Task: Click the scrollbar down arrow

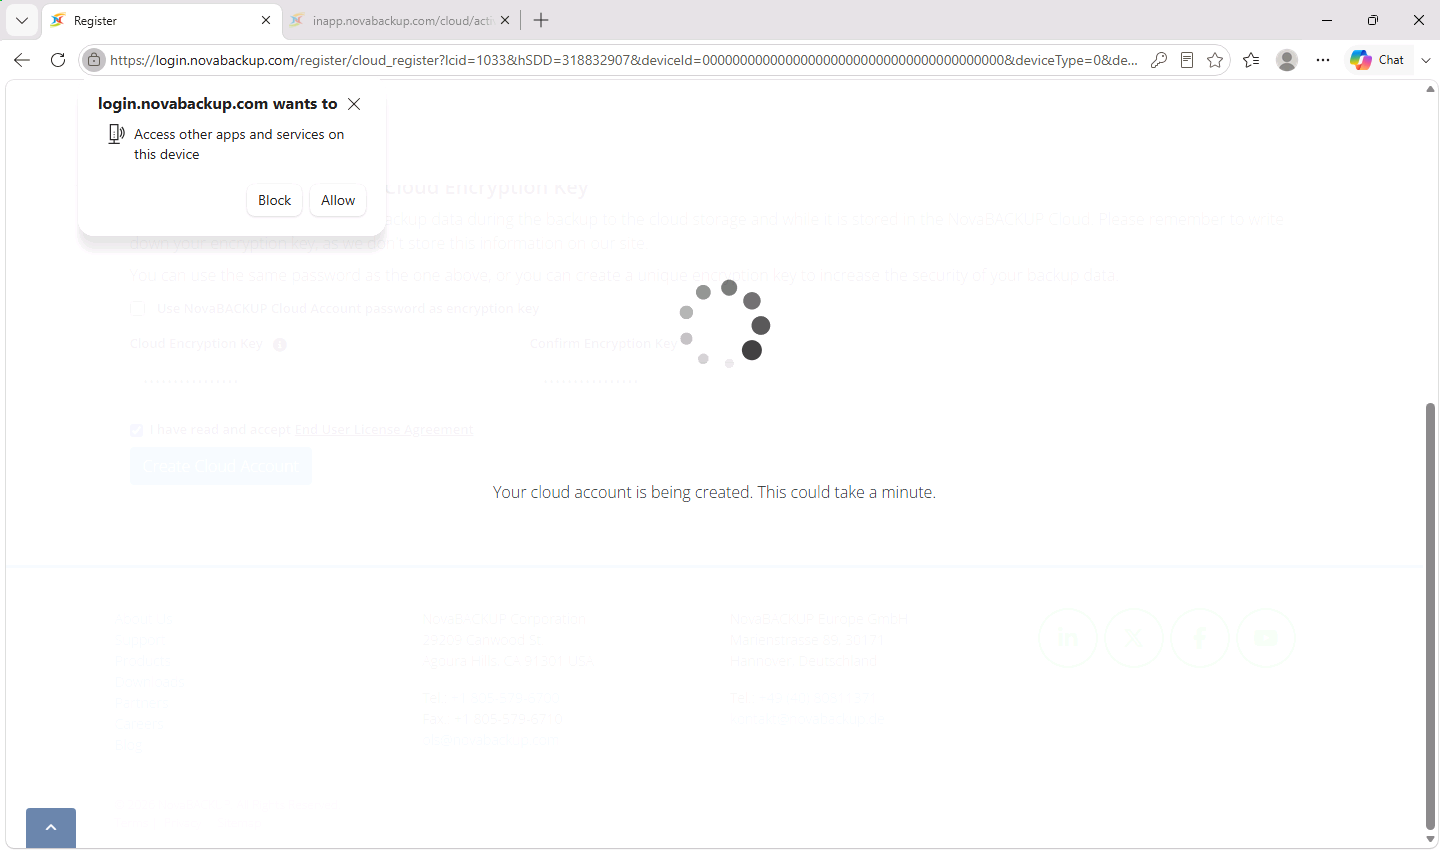Action: tap(1430, 840)
